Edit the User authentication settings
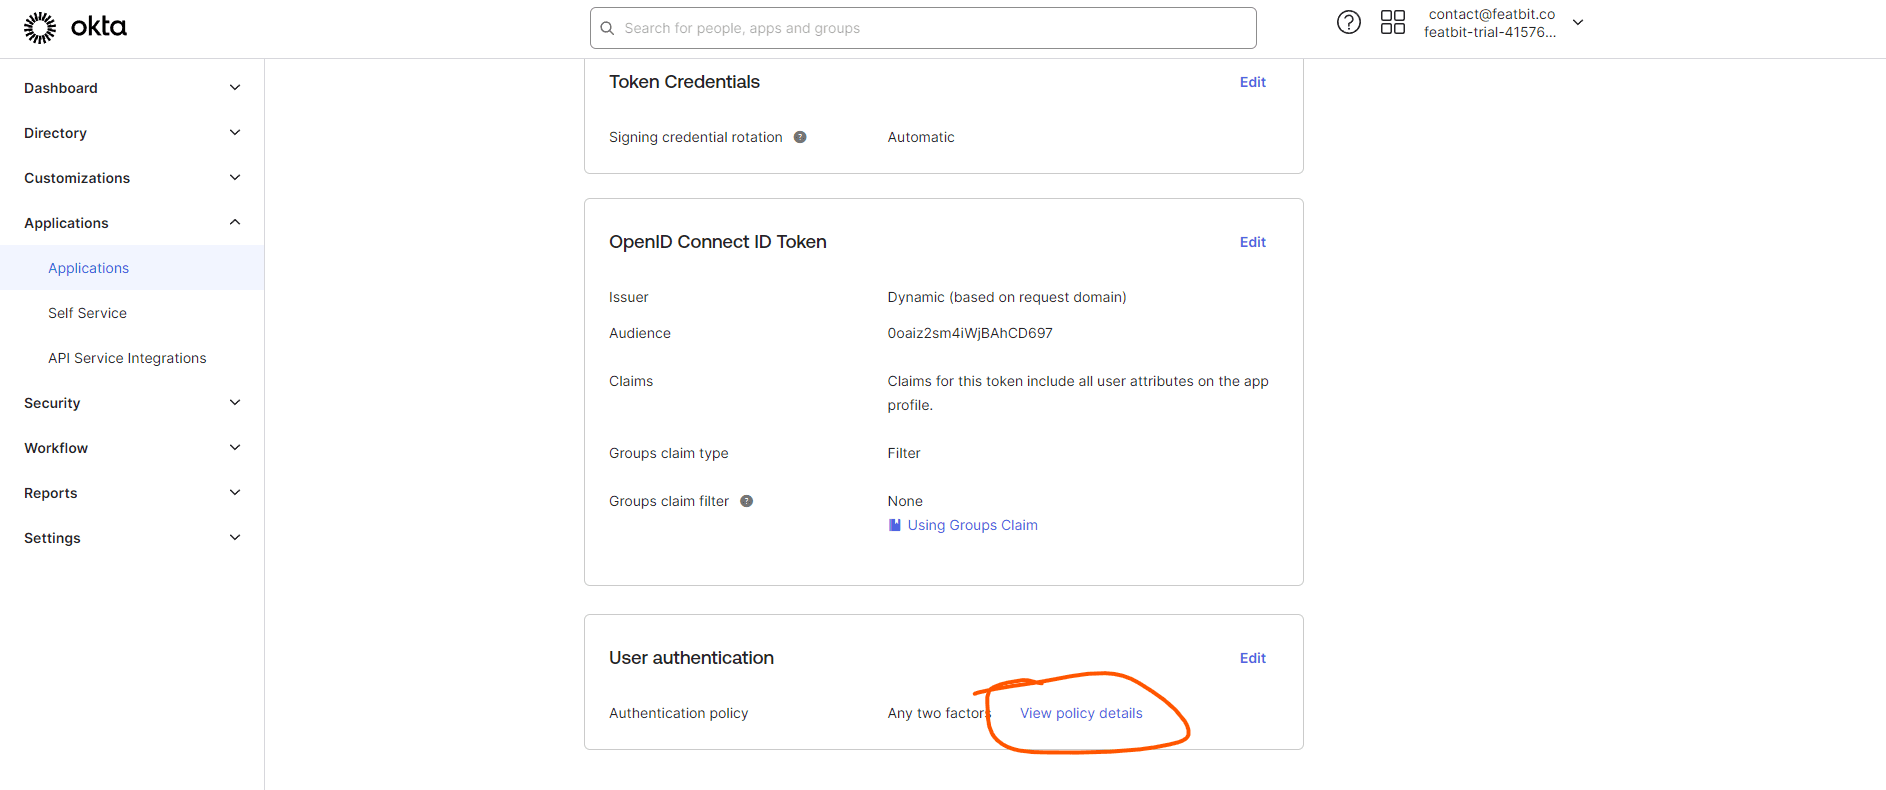This screenshot has width=1886, height=790. 1252,657
